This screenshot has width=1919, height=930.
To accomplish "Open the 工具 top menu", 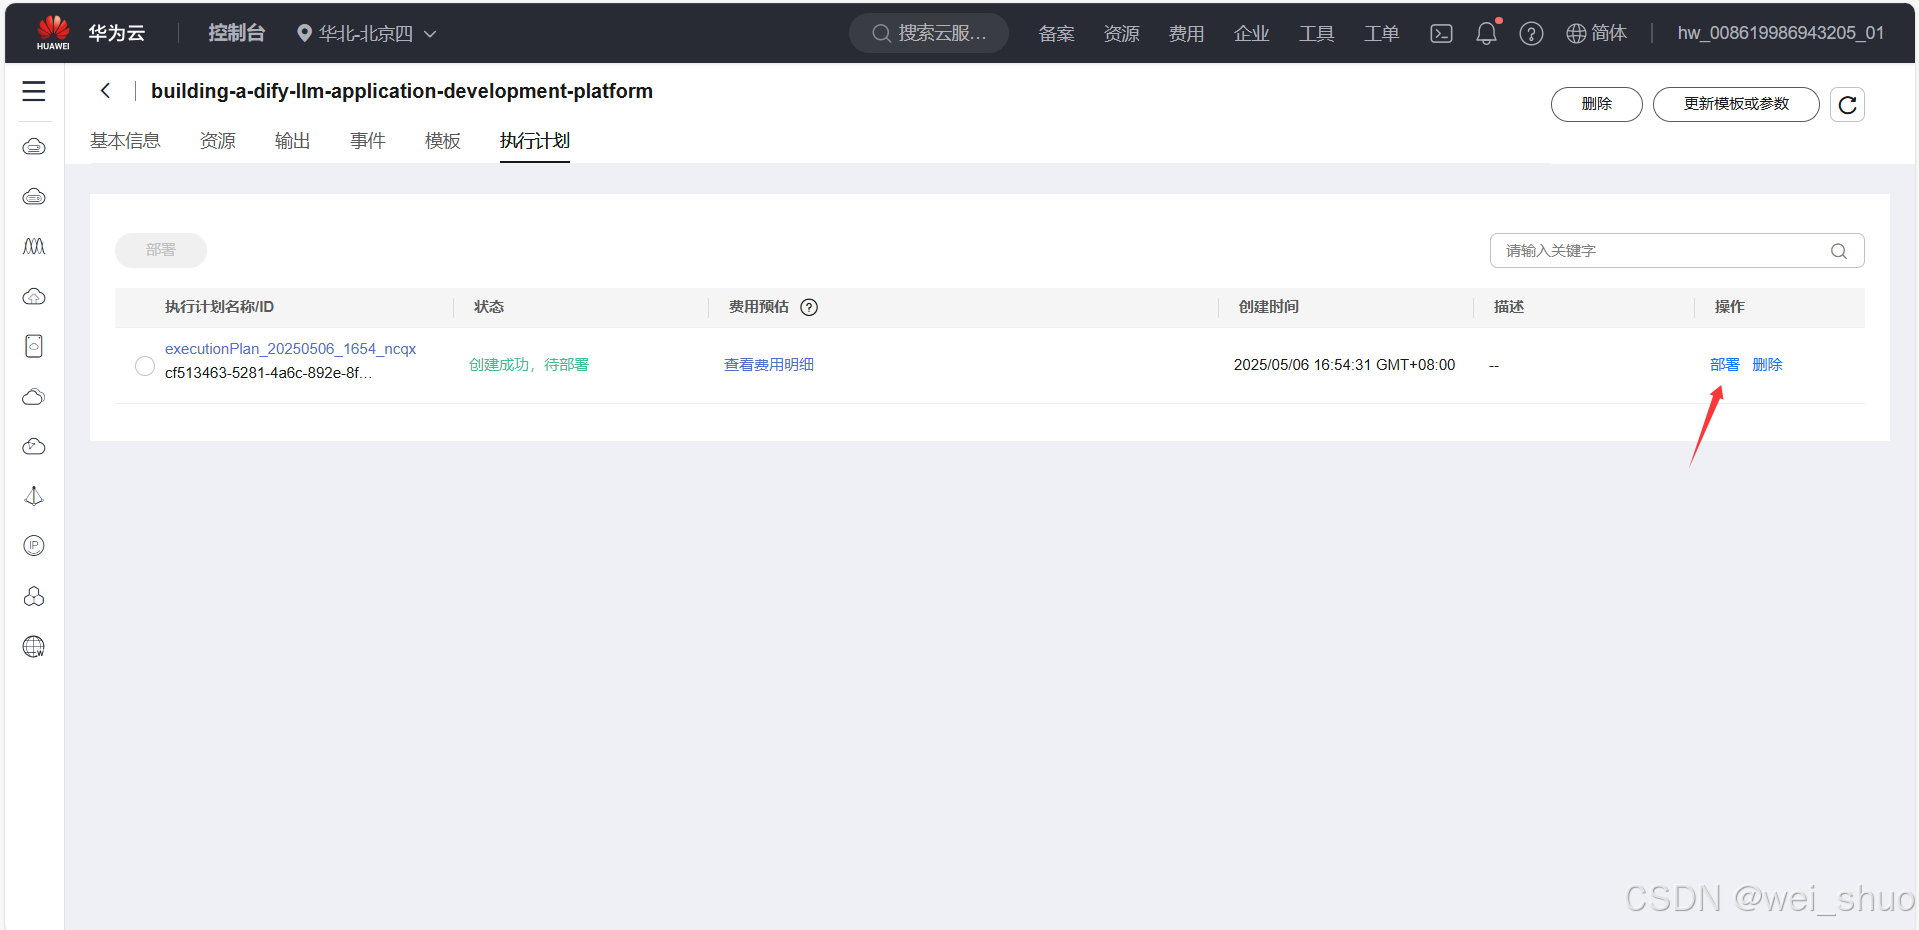I will tap(1316, 34).
